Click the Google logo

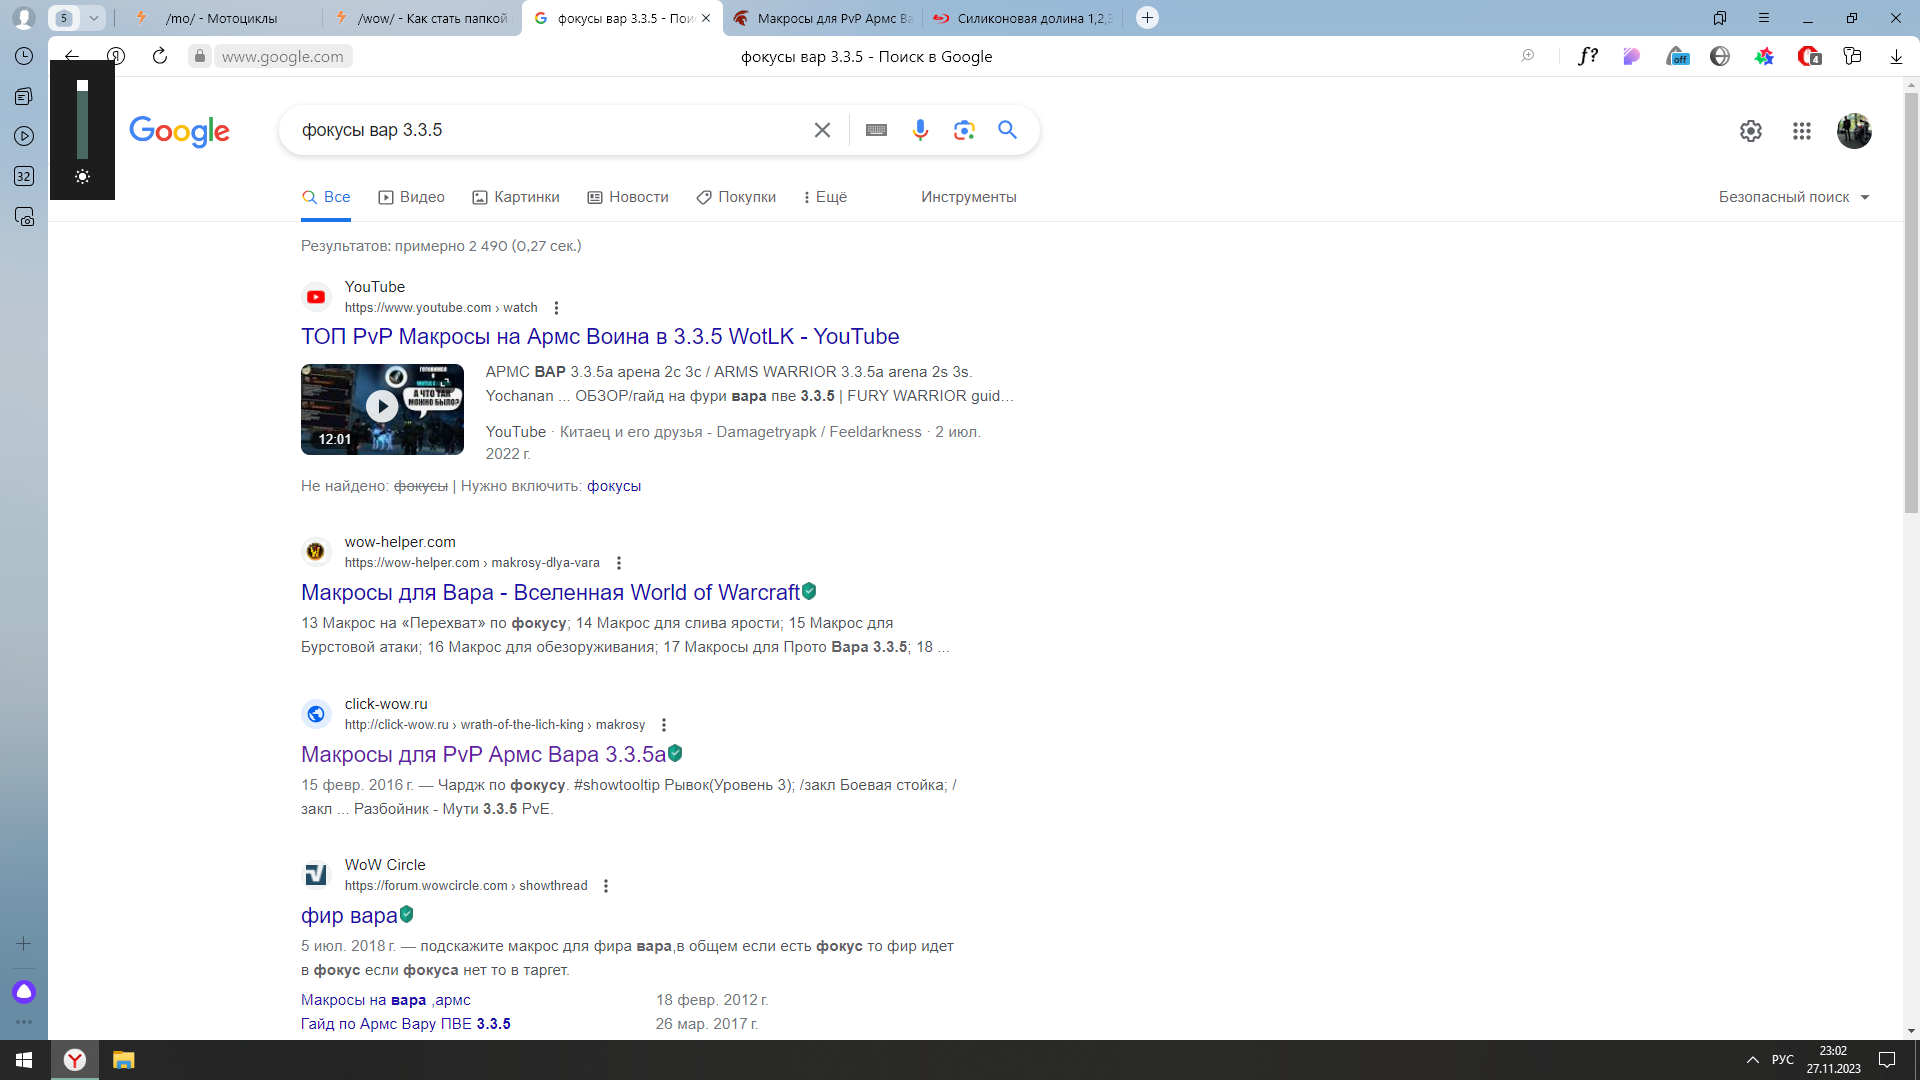(x=179, y=131)
